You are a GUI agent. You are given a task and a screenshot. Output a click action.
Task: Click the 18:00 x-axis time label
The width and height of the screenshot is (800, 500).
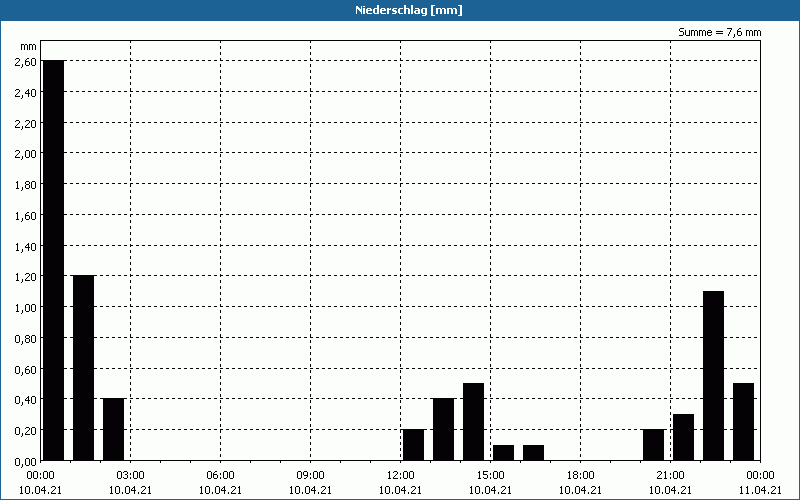click(x=581, y=476)
